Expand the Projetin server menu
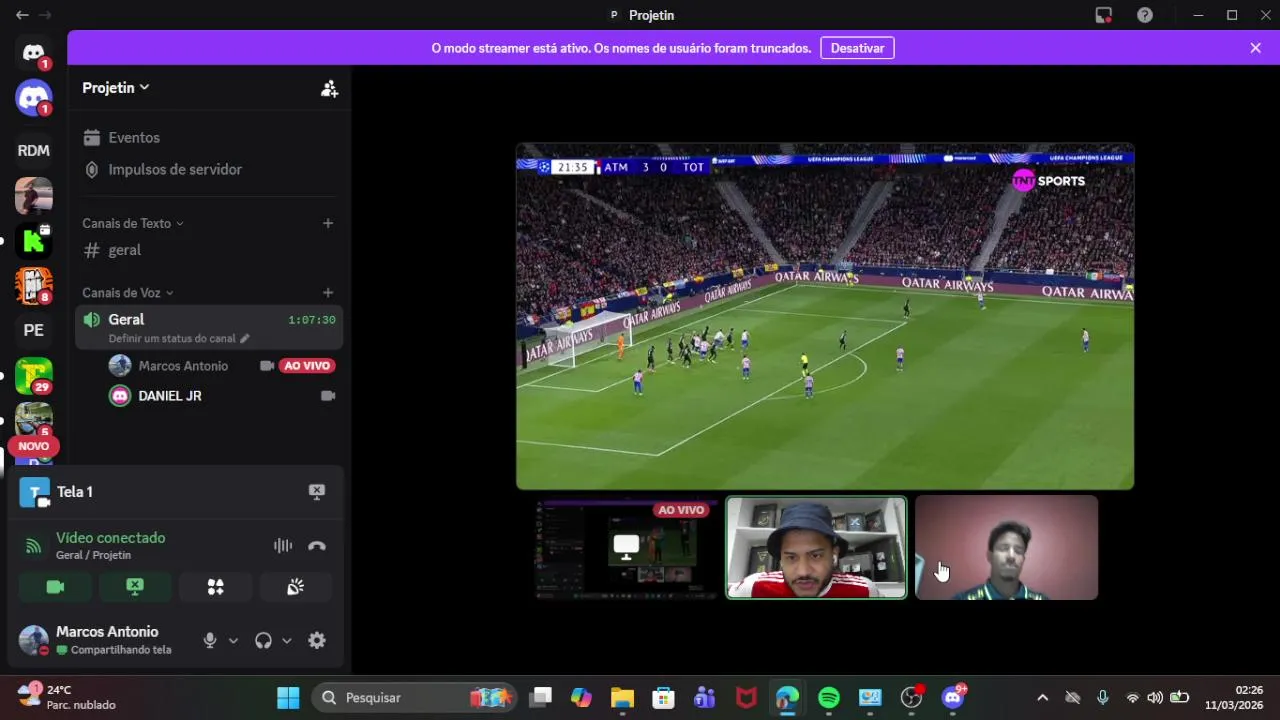 (116, 87)
